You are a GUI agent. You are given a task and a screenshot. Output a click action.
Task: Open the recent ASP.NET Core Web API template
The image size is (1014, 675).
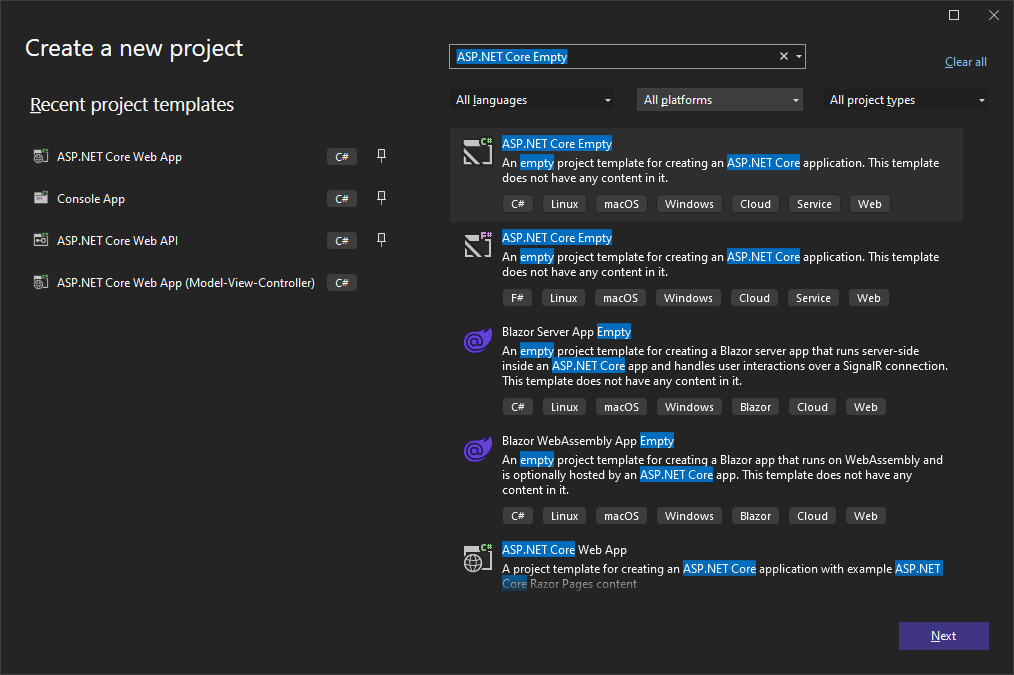pyautogui.click(x=117, y=241)
